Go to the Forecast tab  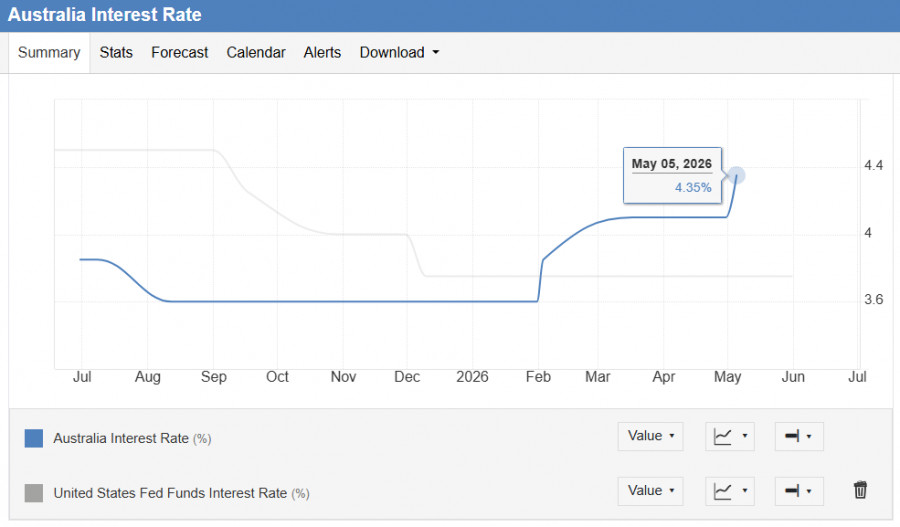180,52
